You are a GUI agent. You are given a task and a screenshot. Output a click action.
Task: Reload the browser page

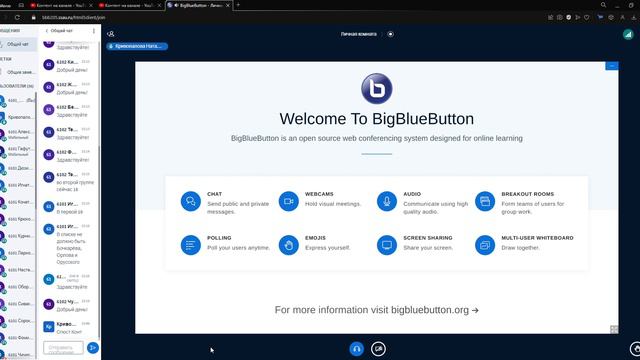click(17, 18)
